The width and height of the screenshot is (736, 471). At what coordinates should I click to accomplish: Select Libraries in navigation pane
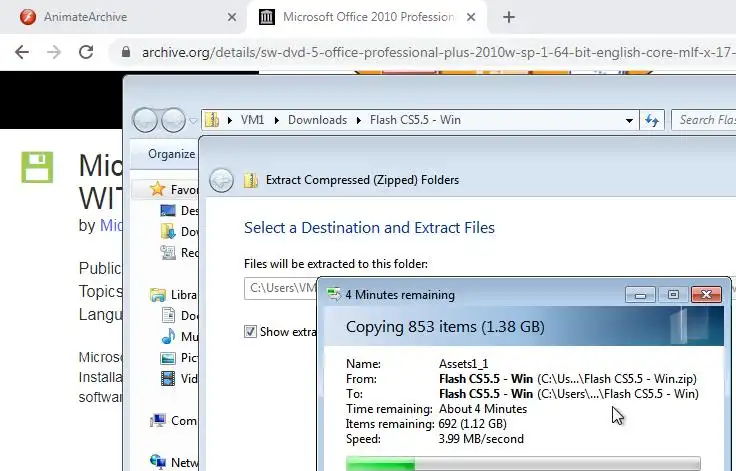174,295
